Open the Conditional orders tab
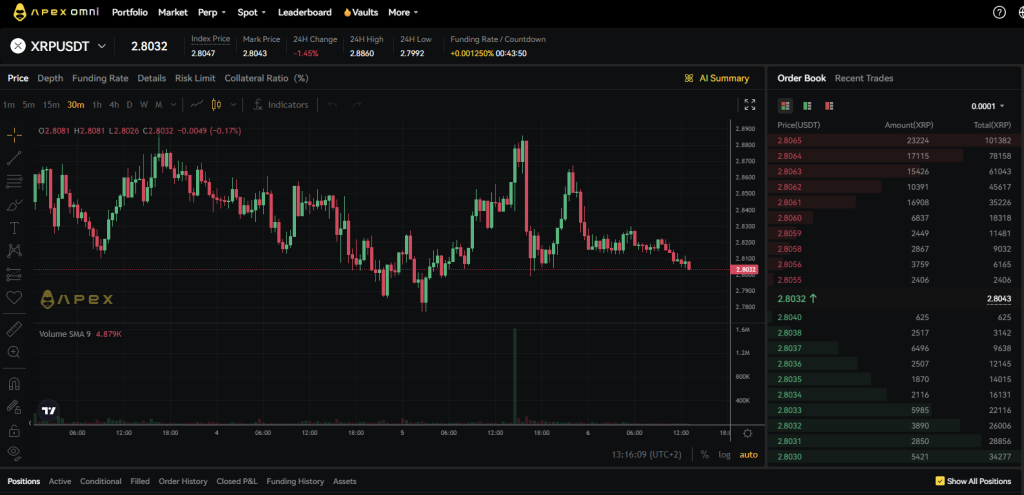The height and width of the screenshot is (495, 1024). 101,481
